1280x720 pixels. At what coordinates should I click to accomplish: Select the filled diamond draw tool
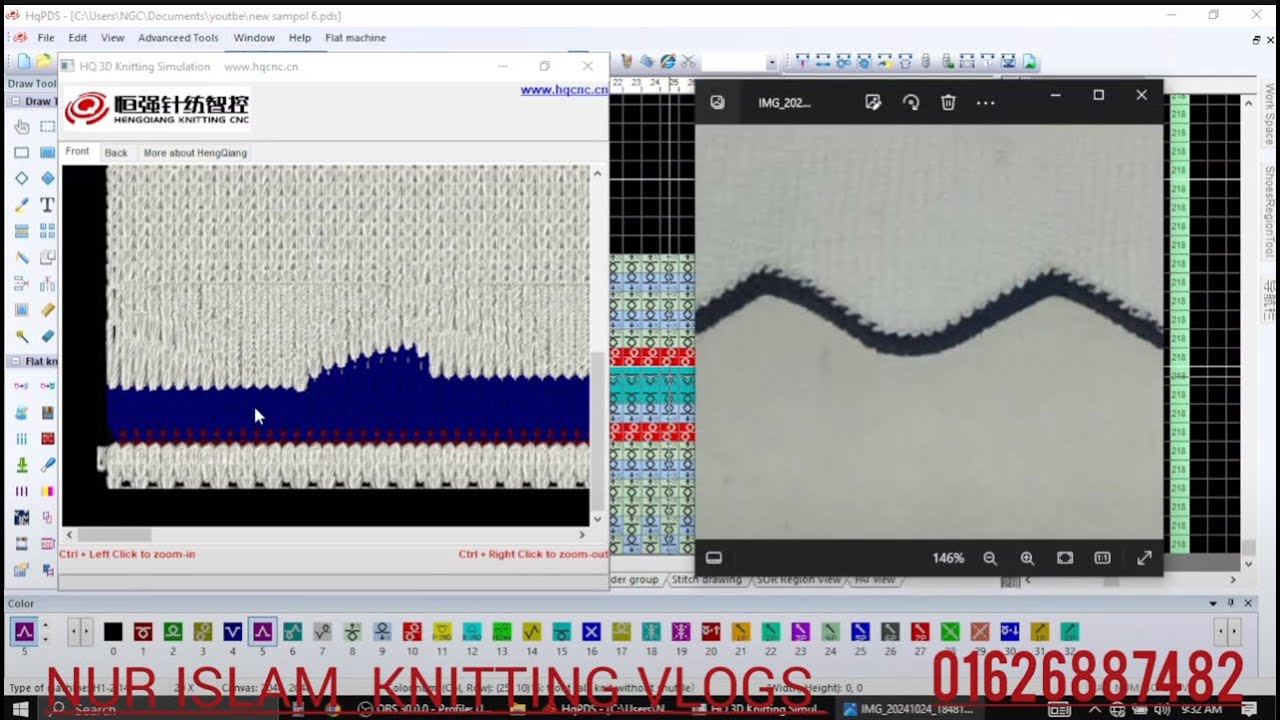pos(47,179)
